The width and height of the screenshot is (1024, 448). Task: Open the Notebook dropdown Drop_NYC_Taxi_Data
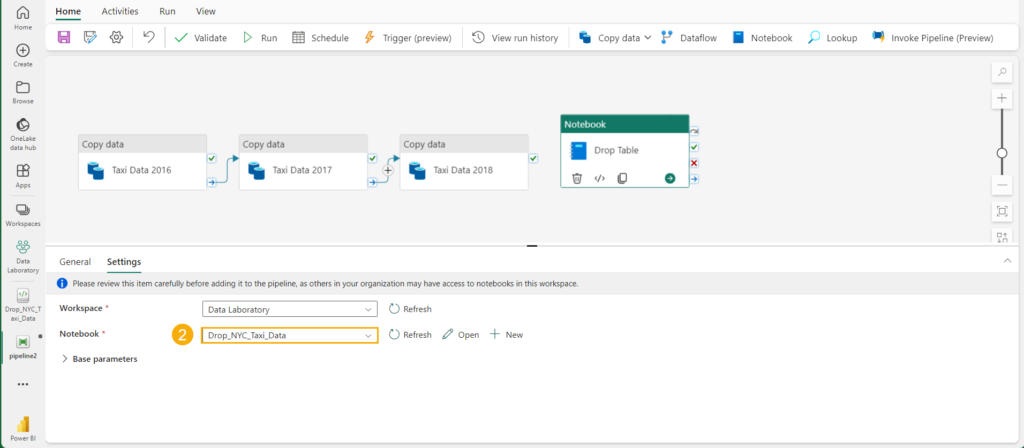289,335
